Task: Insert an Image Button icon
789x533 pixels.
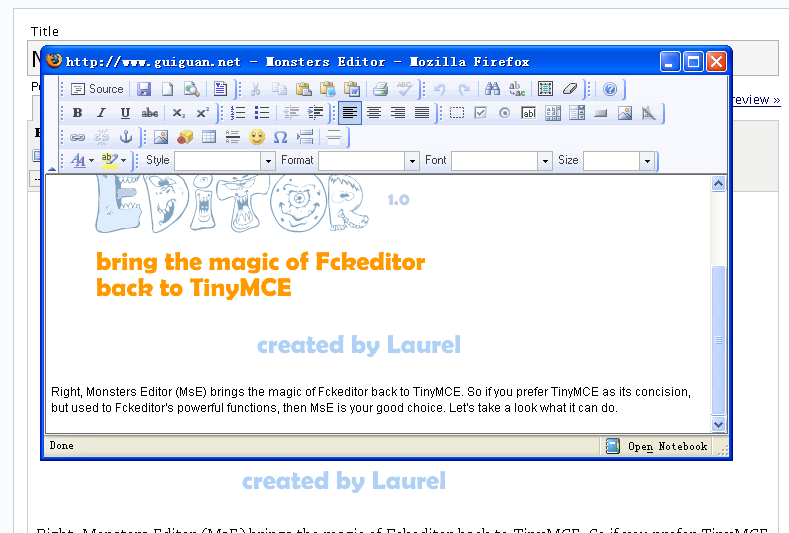Action: tap(624, 113)
